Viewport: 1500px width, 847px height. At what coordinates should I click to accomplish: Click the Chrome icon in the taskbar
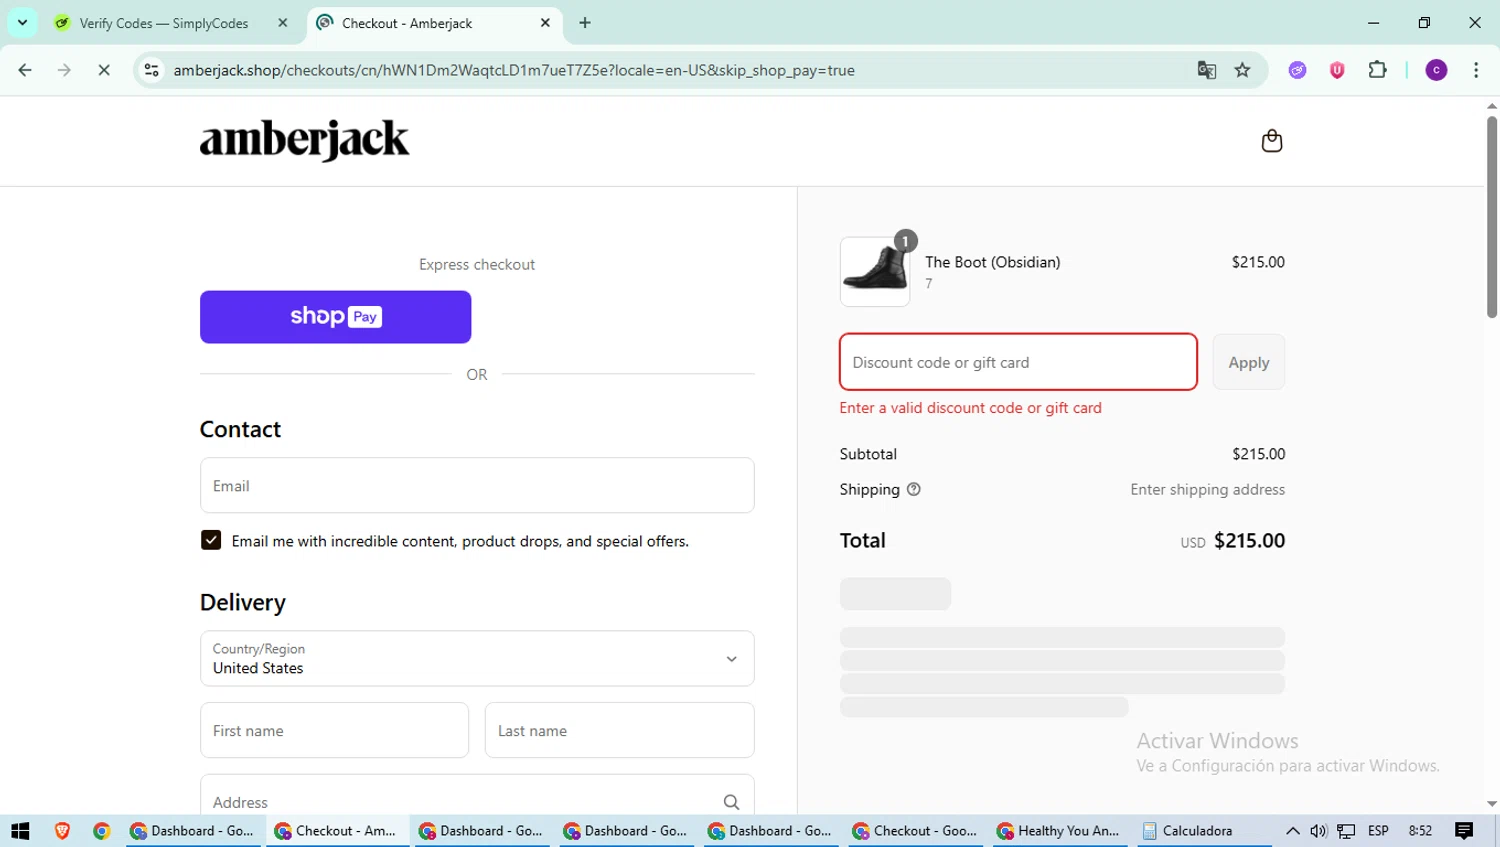[x=101, y=831]
